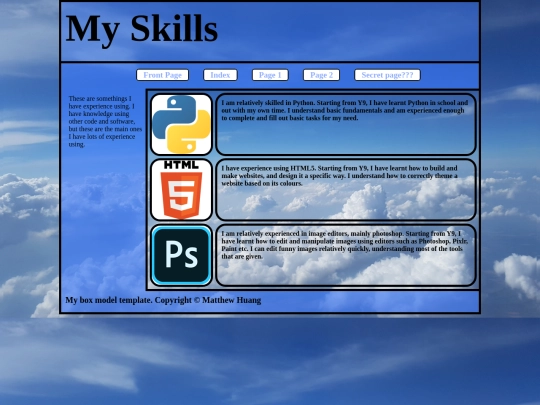Click the Python skill description box
This screenshot has width=540, height=405.
tap(346, 124)
